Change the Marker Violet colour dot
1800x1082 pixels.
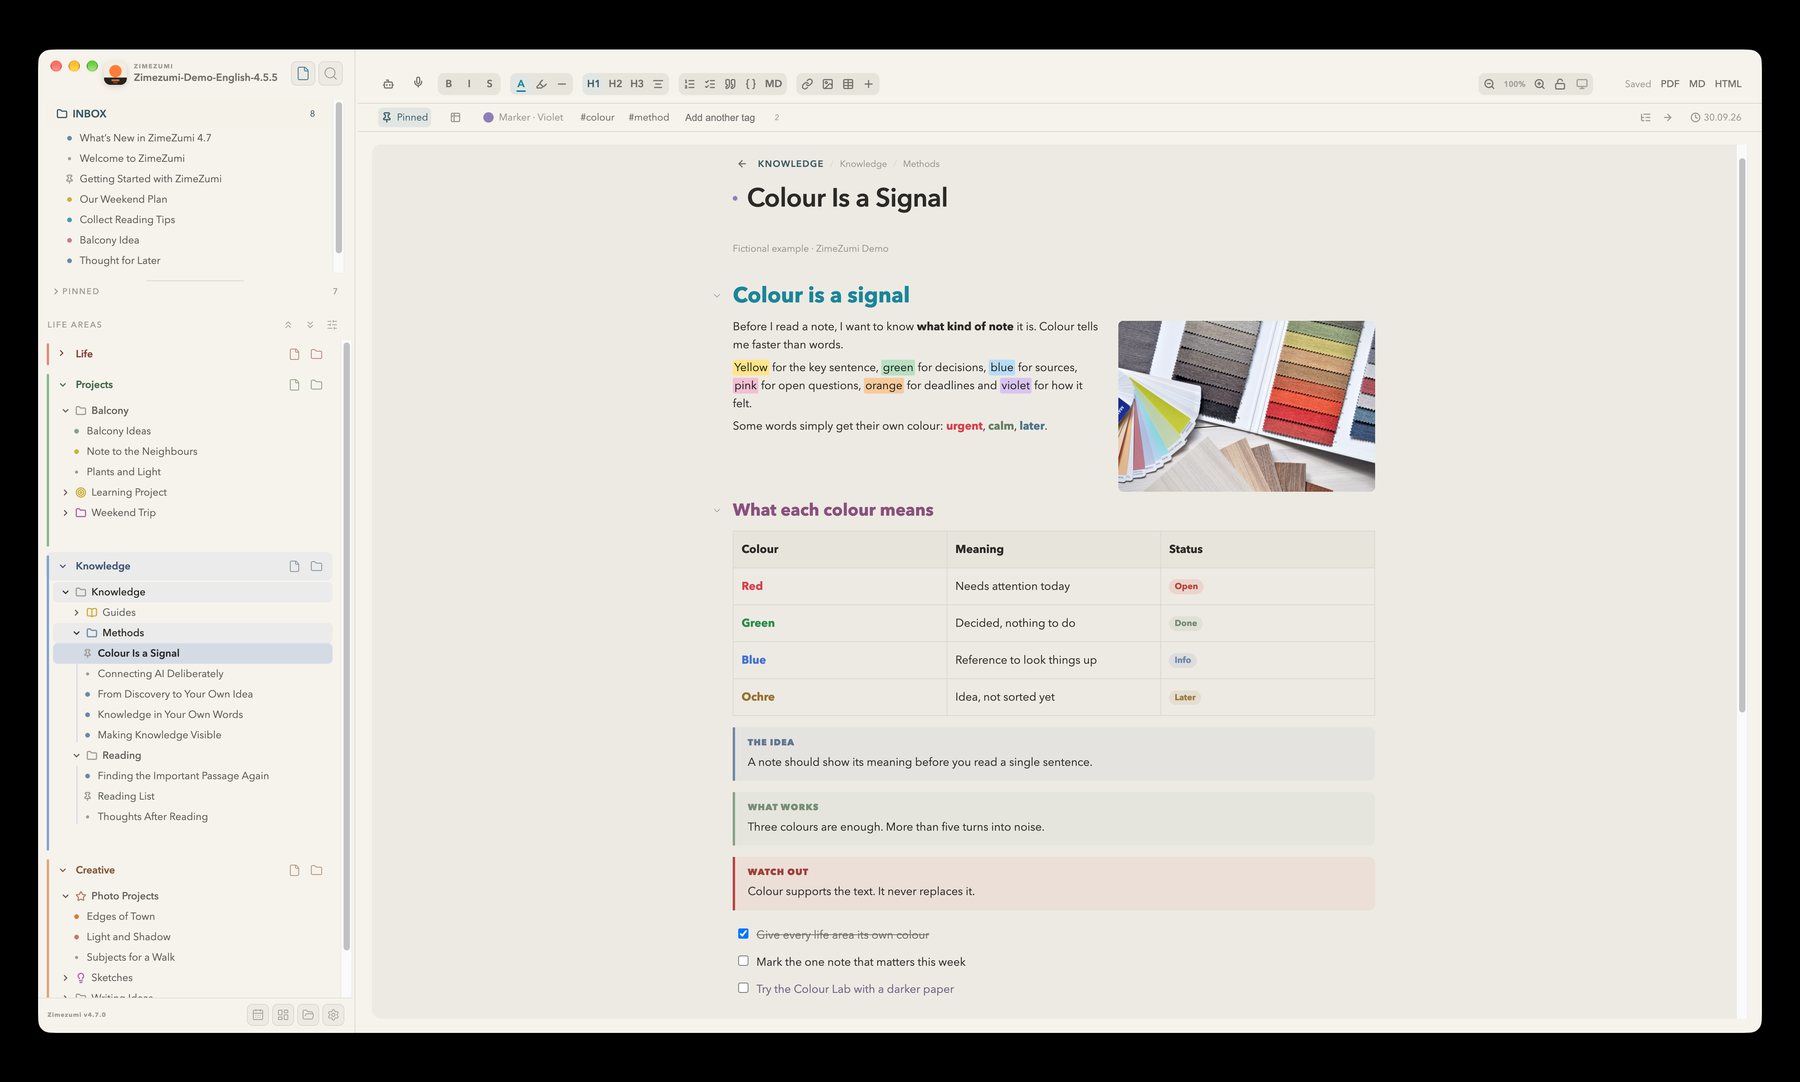click(488, 117)
